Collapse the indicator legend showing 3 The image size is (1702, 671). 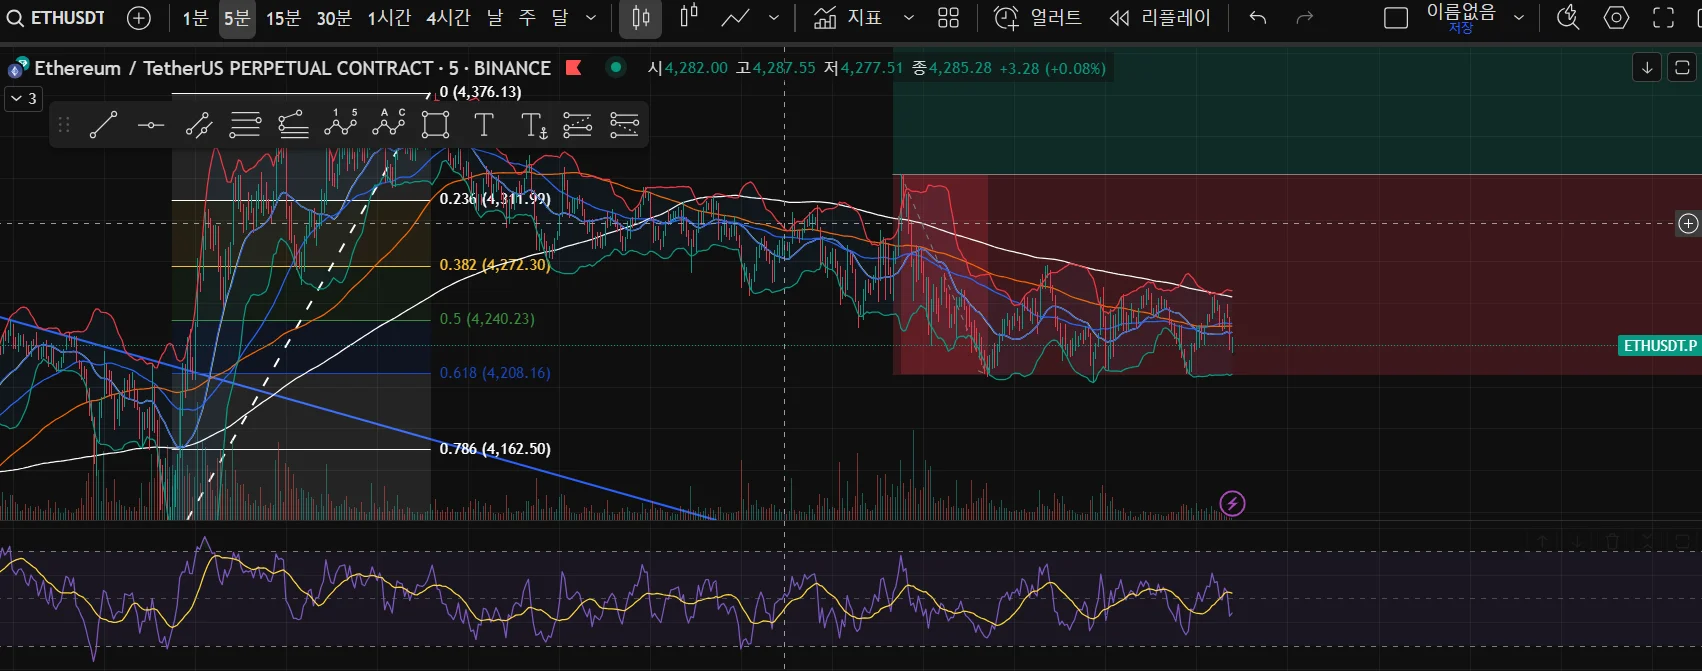[24, 98]
